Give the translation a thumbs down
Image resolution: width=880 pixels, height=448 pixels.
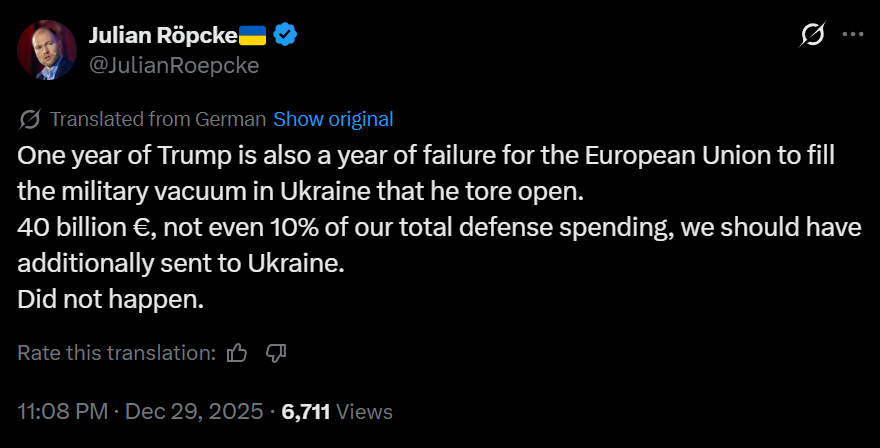click(x=276, y=353)
